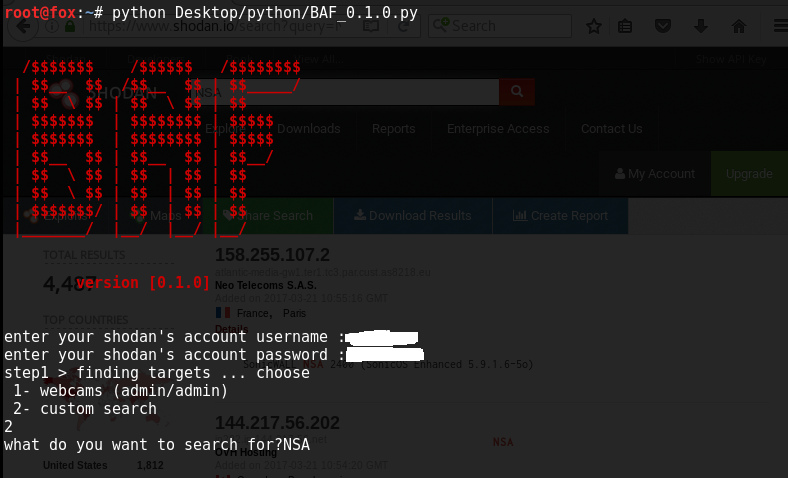Open Details link under Neo Telecoms result
788x478 pixels.
(232, 329)
